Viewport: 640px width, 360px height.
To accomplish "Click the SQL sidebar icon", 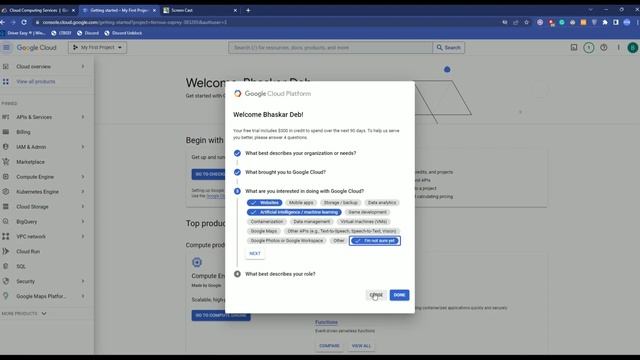I will pyautogui.click(x=6, y=266).
